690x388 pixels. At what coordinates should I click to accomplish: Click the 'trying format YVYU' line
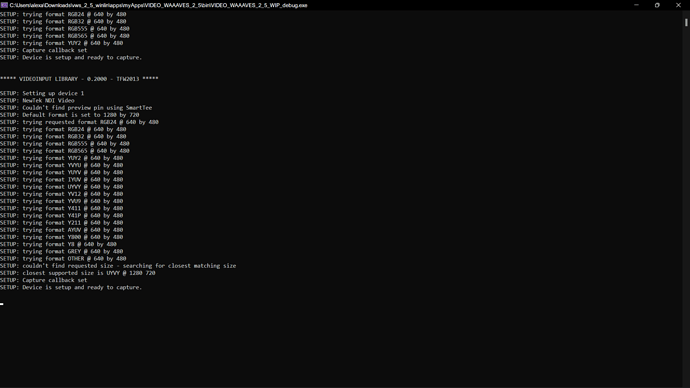62,165
